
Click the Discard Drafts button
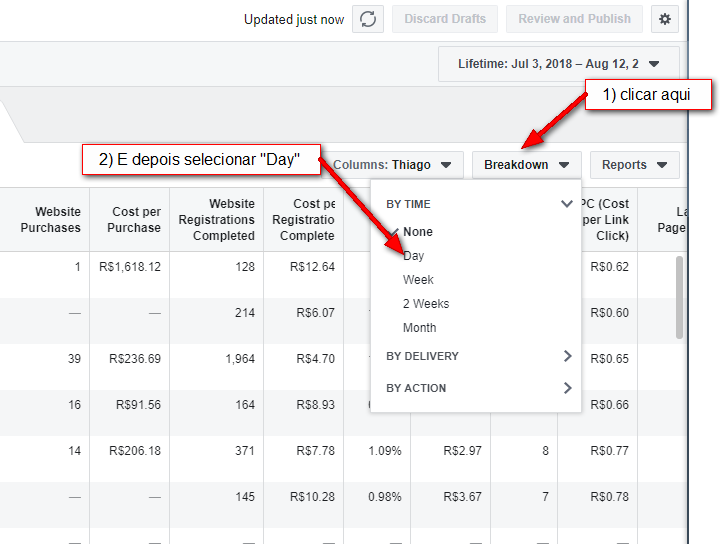tap(445, 19)
